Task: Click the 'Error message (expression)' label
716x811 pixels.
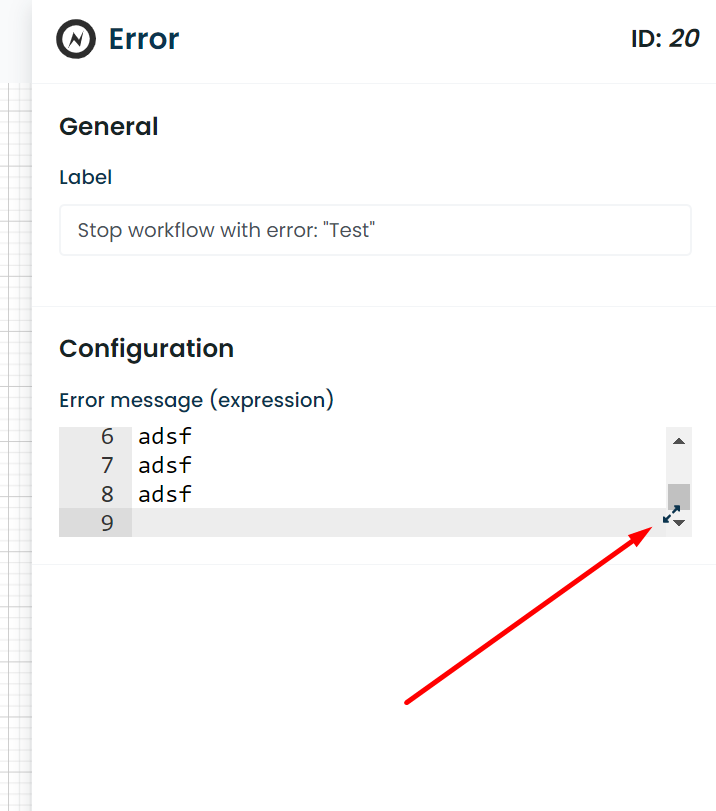Action: 196,400
